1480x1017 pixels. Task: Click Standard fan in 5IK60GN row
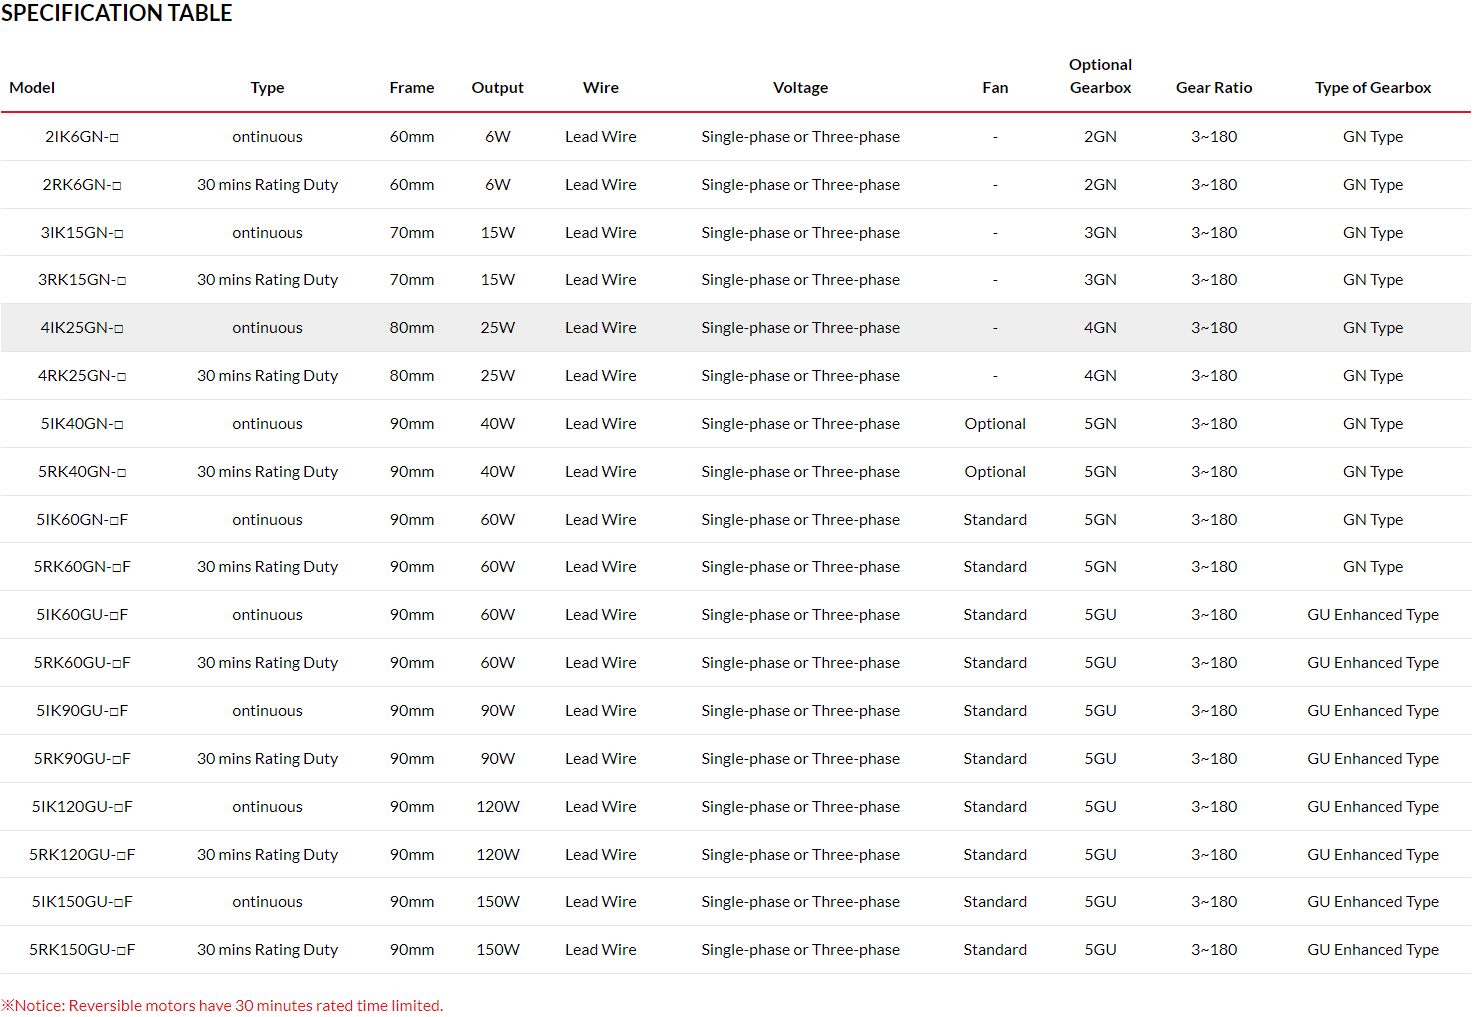995,520
